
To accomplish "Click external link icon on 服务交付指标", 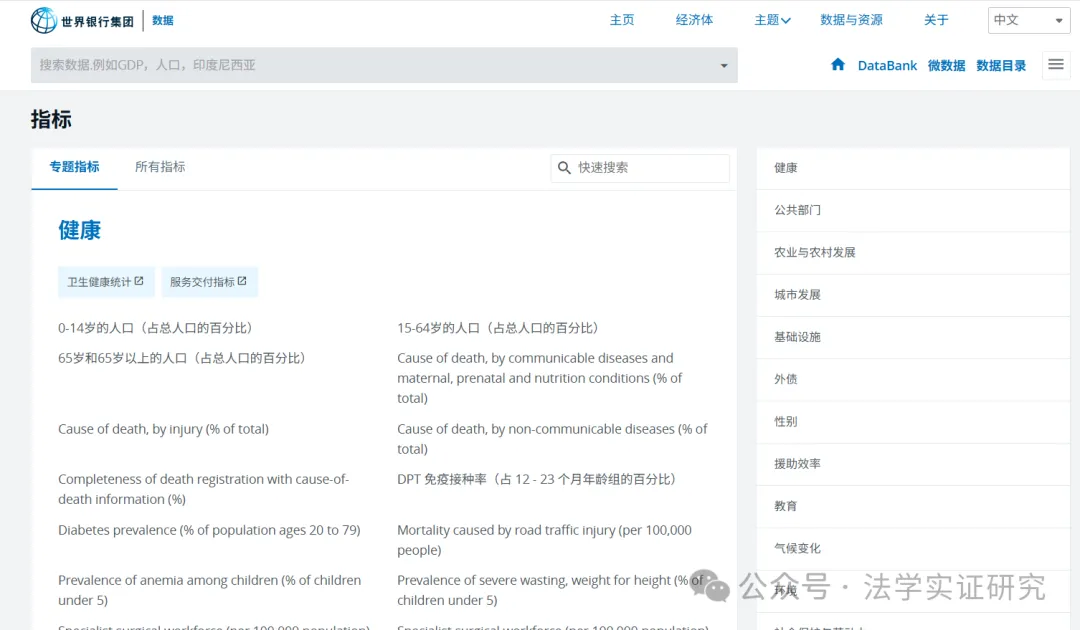I will pyautogui.click(x=242, y=281).
